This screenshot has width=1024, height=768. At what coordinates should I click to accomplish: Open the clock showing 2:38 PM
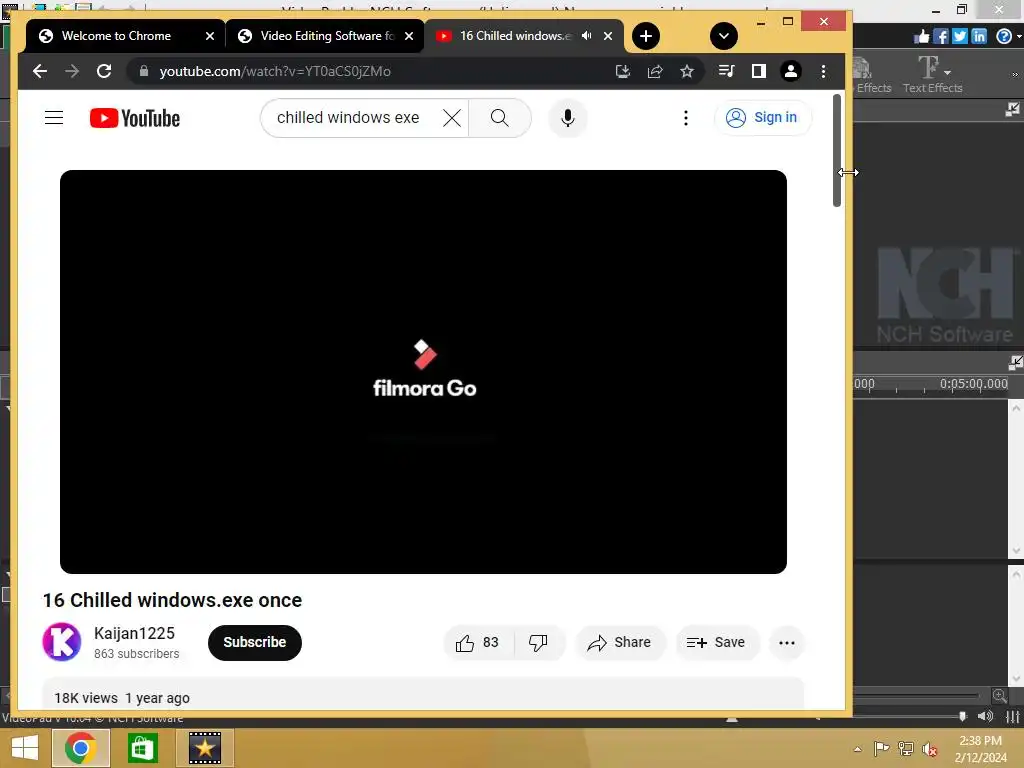click(x=980, y=749)
